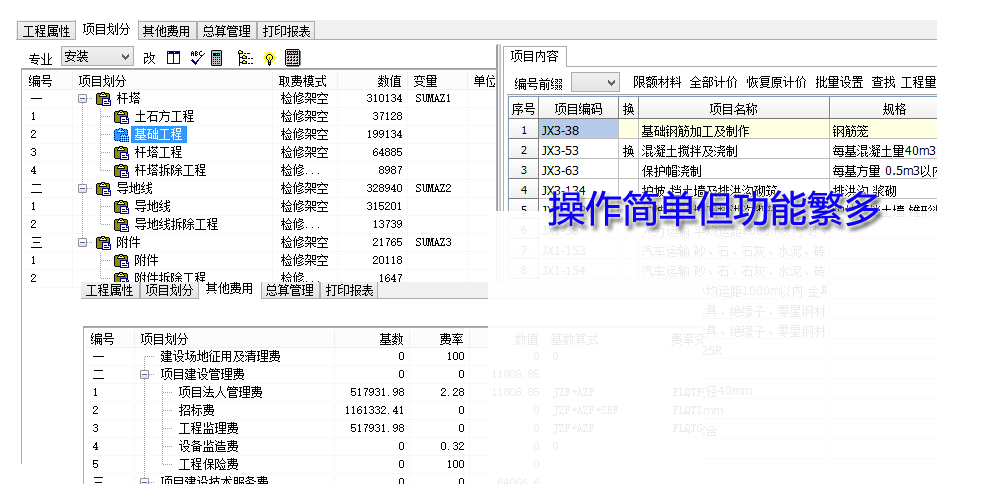The image size is (1000, 500).
Task: Switch to the upper 项目划分 tab
Action: coord(106,29)
